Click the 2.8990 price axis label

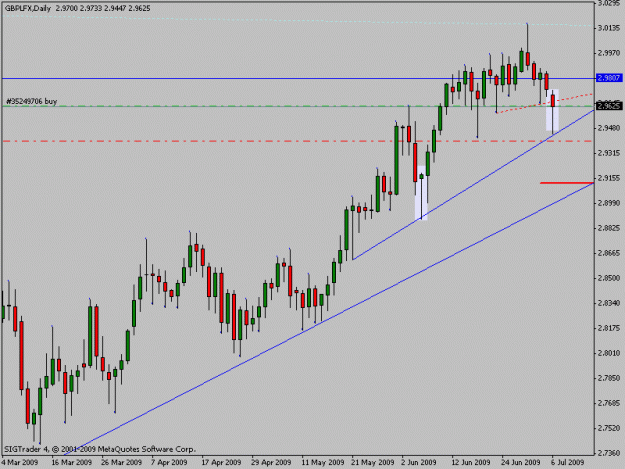pos(609,203)
